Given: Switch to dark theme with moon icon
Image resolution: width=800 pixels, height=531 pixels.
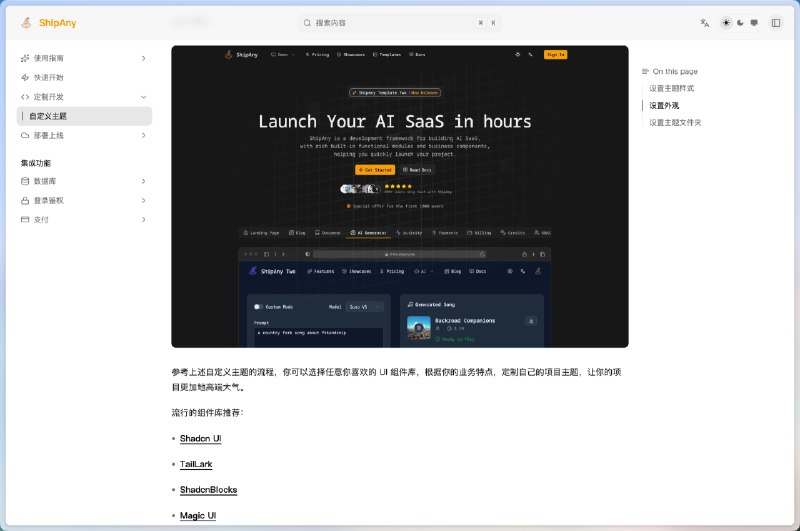Looking at the screenshot, I should click(x=740, y=22).
